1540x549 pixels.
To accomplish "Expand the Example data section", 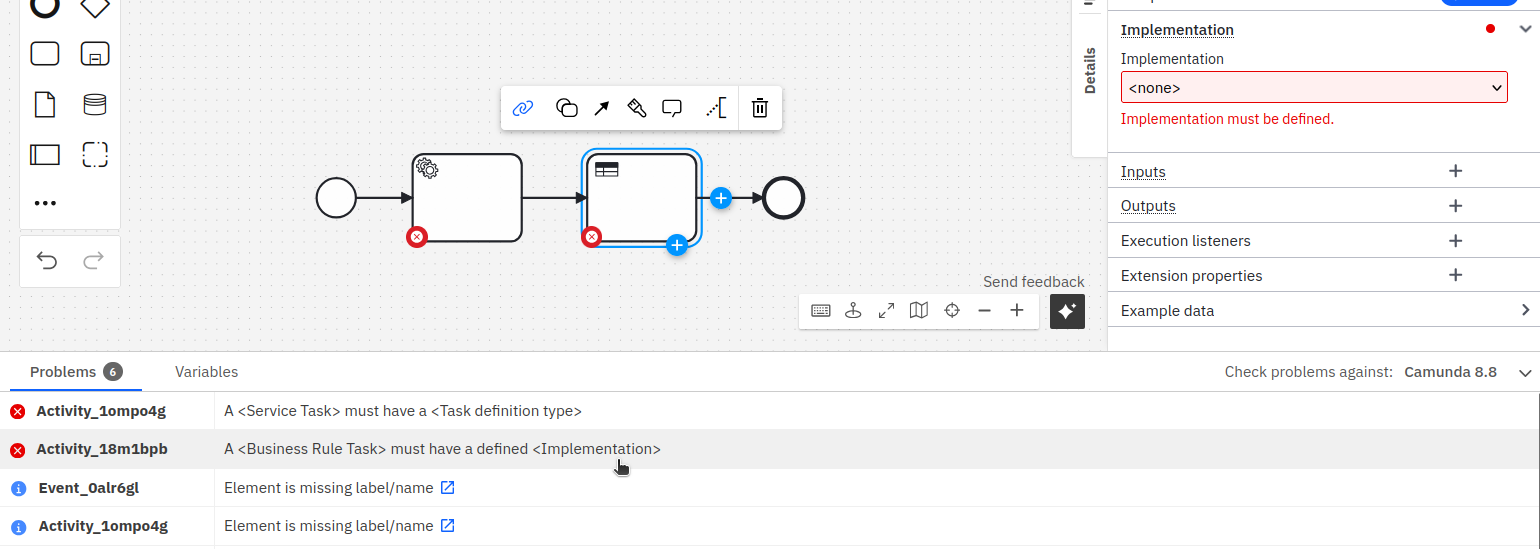I will pos(1525,310).
